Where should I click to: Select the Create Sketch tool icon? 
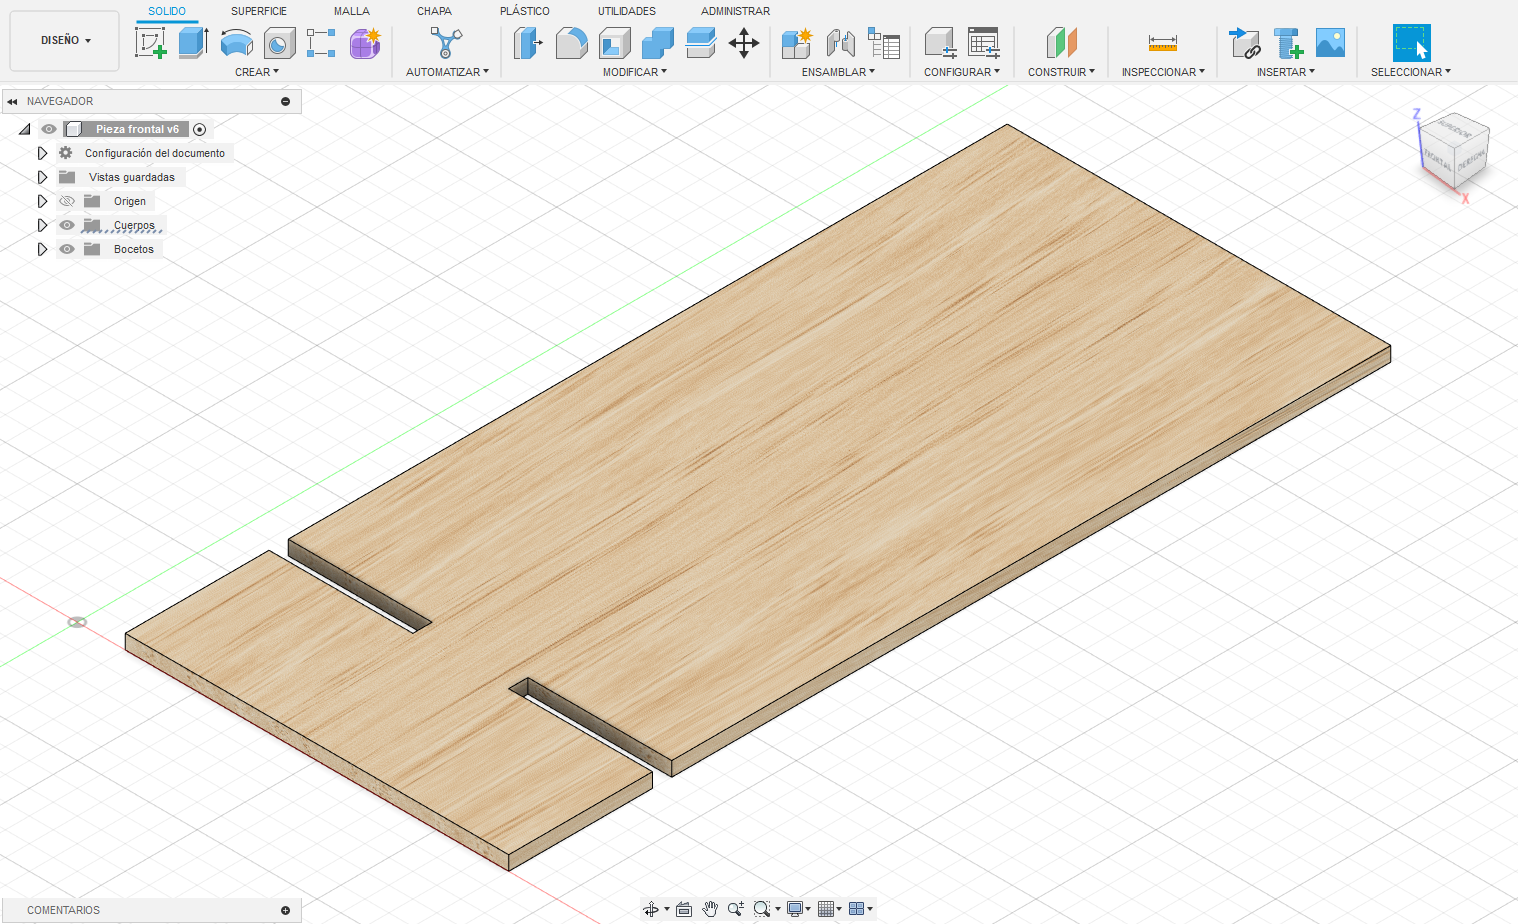tap(150, 43)
